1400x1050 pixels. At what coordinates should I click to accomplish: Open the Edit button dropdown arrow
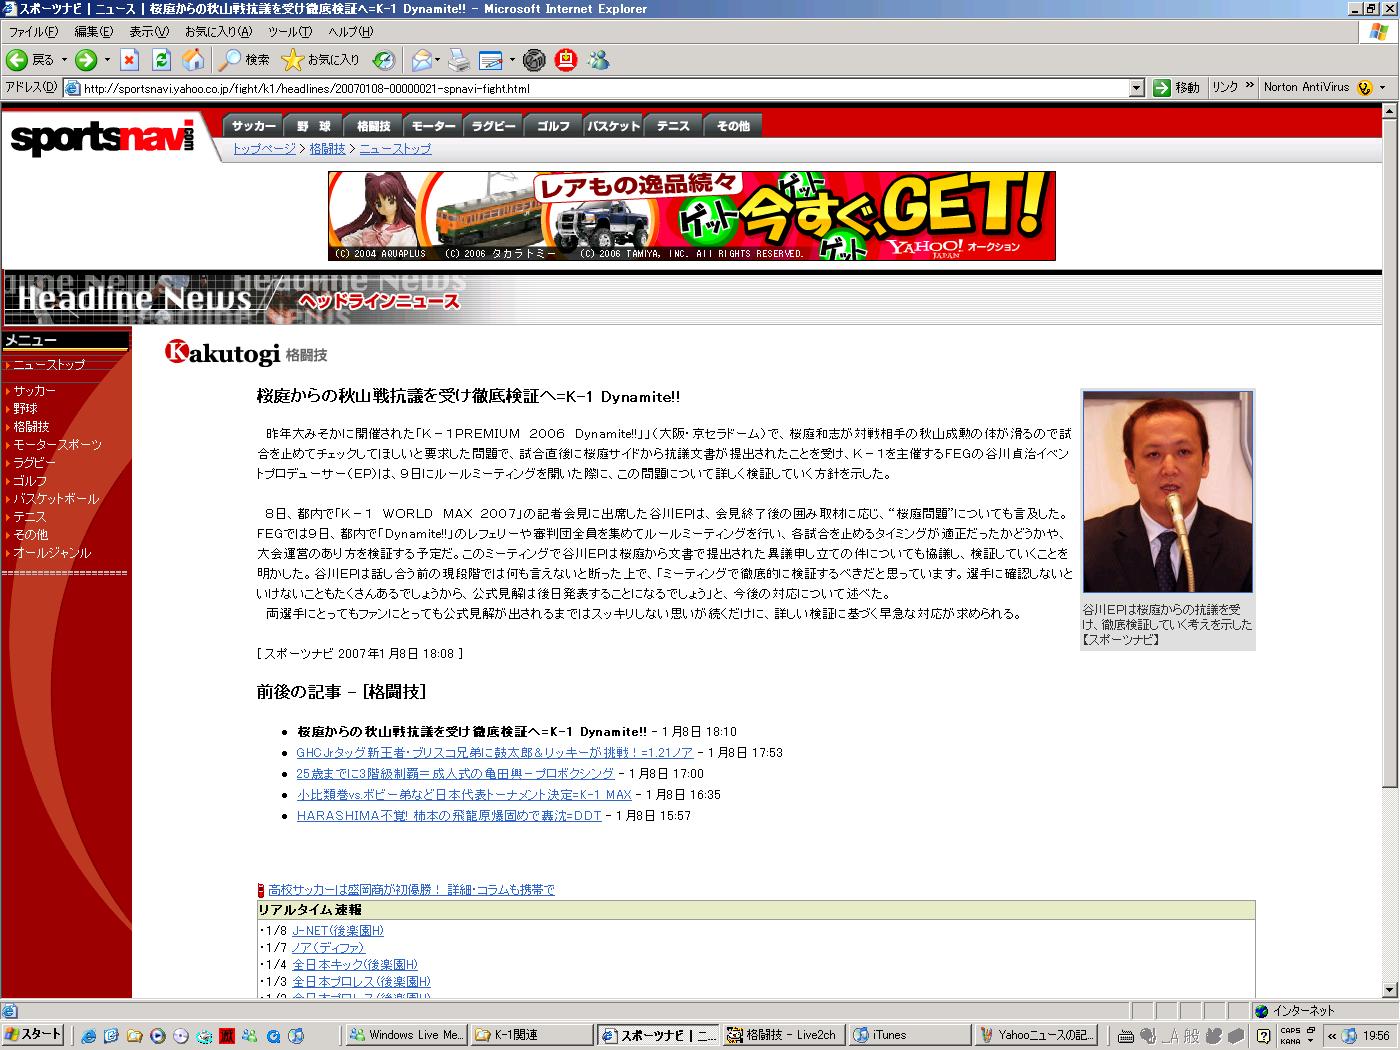click(512, 60)
